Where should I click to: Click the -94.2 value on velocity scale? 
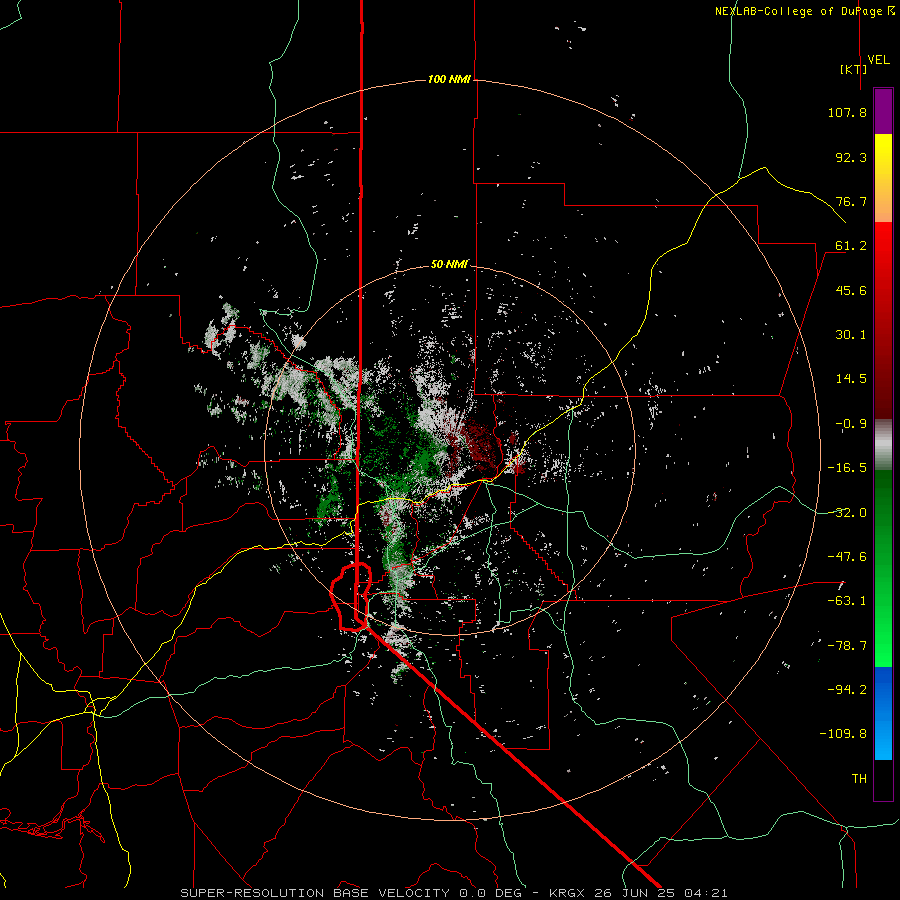tap(847, 690)
